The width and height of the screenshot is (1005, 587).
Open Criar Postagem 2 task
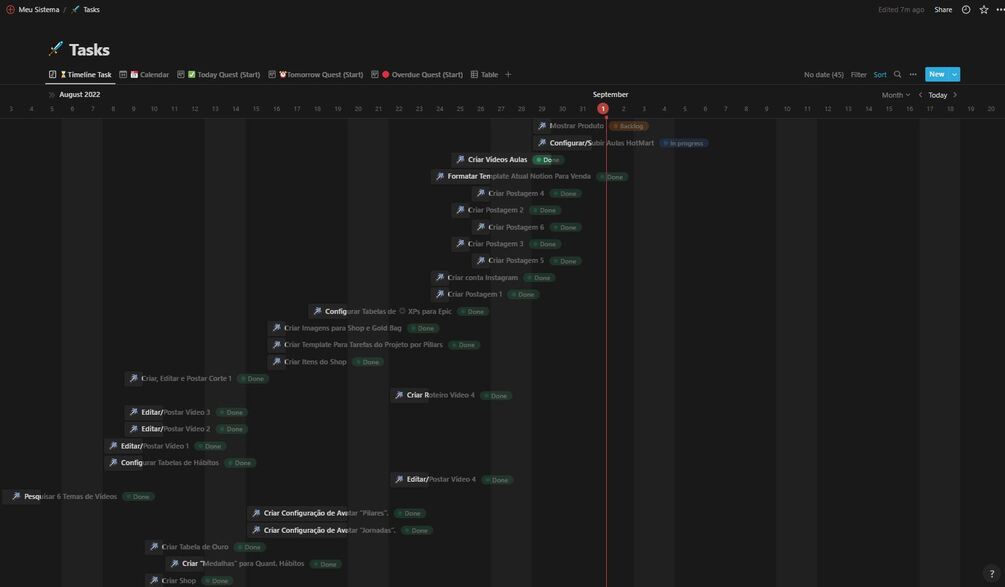[495, 210]
